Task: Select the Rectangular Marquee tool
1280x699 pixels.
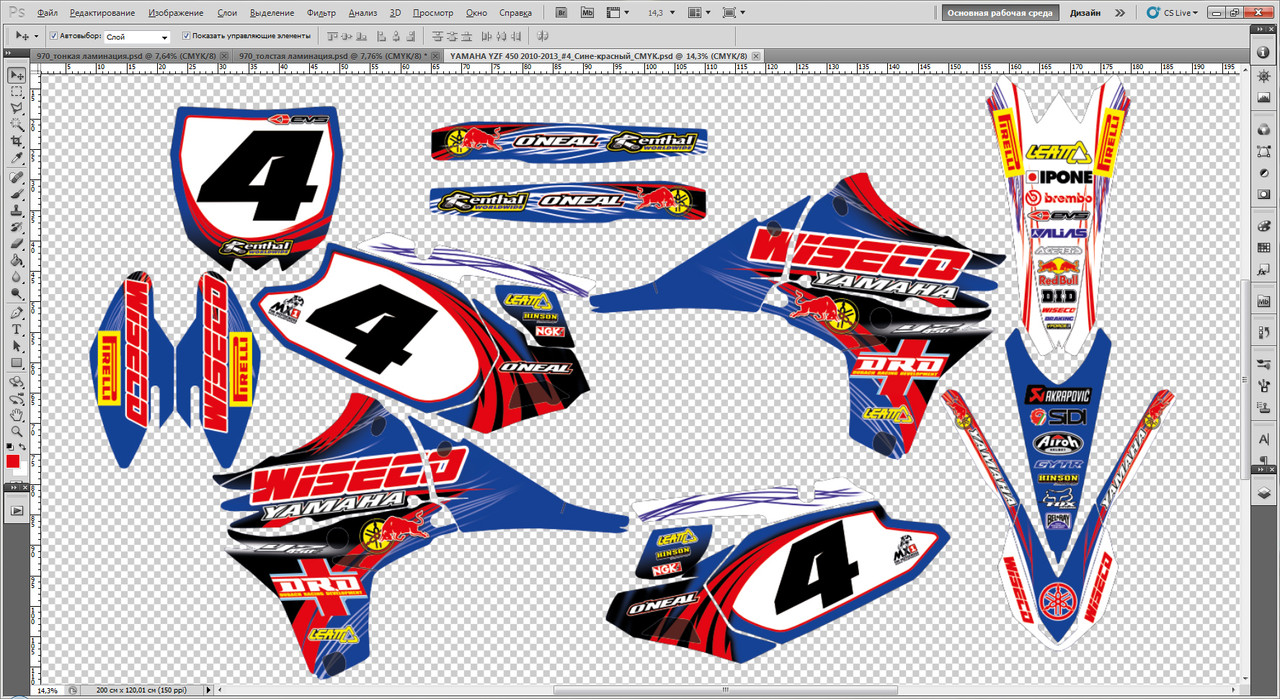Action: click(17, 91)
